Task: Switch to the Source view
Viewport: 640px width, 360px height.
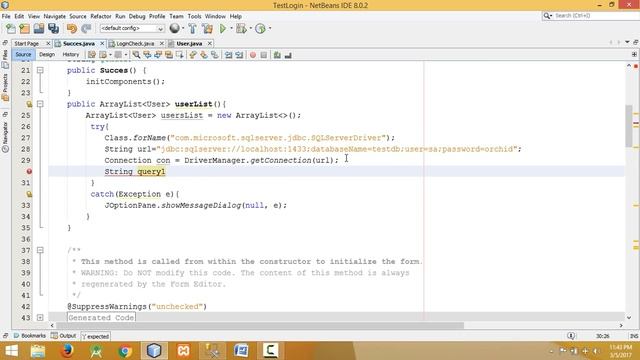Action: pyautogui.click(x=23, y=55)
